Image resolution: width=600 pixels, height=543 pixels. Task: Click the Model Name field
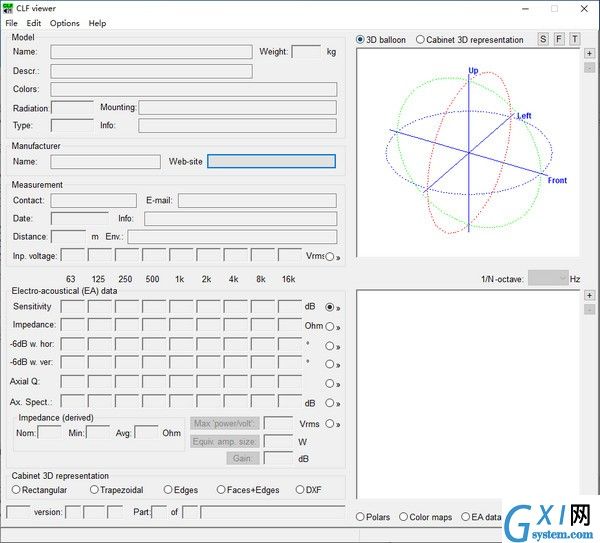click(x=151, y=52)
